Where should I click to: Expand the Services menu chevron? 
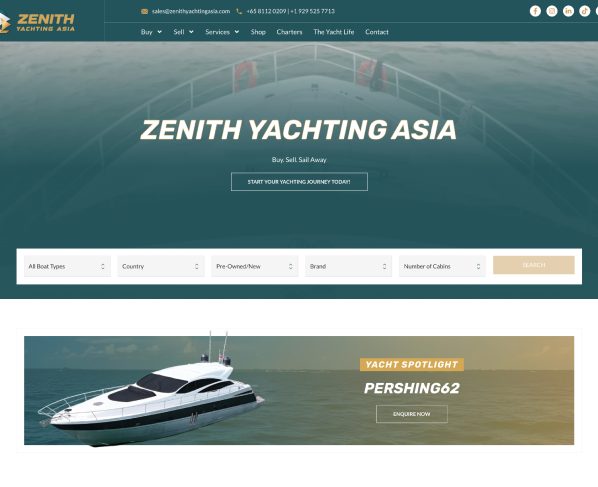pos(237,32)
